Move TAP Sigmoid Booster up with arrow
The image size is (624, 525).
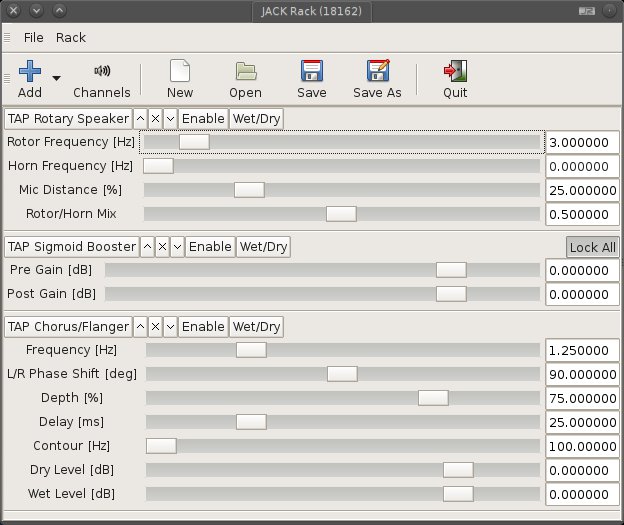click(x=148, y=246)
